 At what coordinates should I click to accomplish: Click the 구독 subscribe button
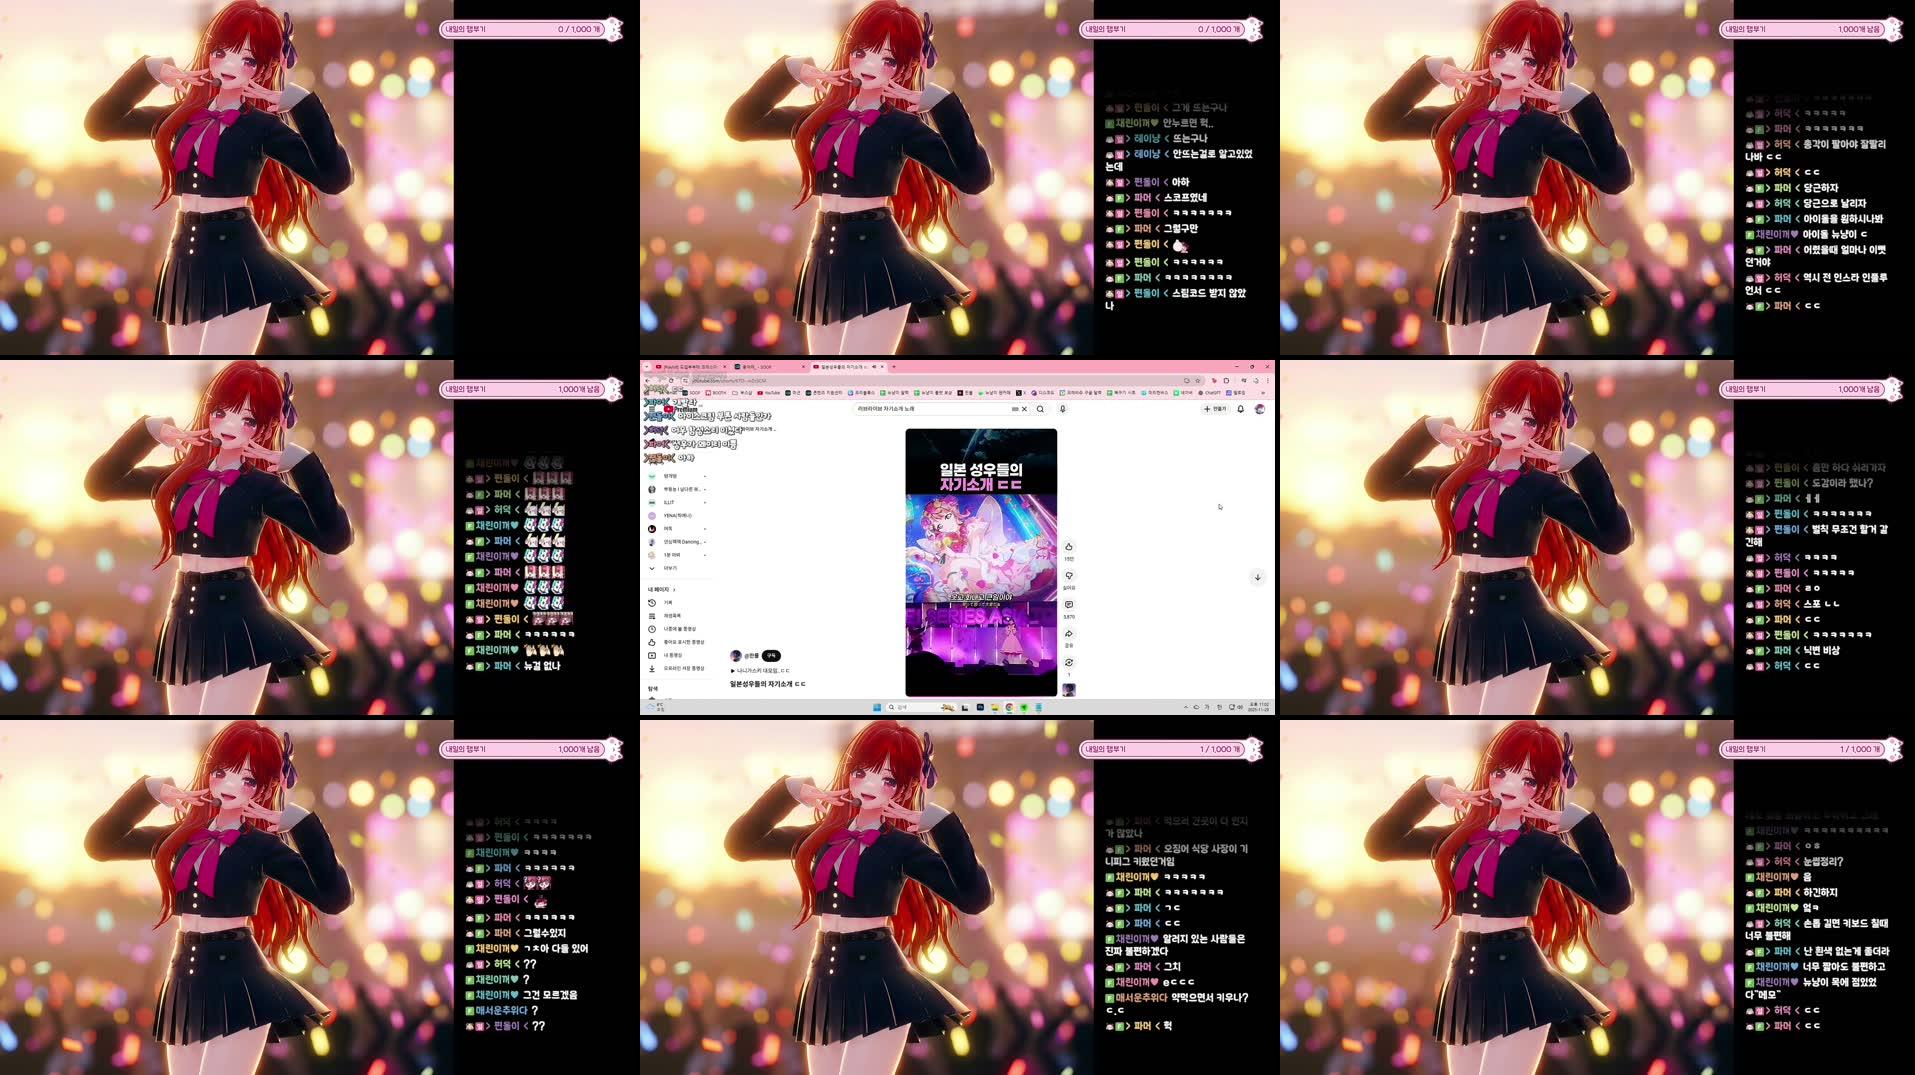(771, 656)
